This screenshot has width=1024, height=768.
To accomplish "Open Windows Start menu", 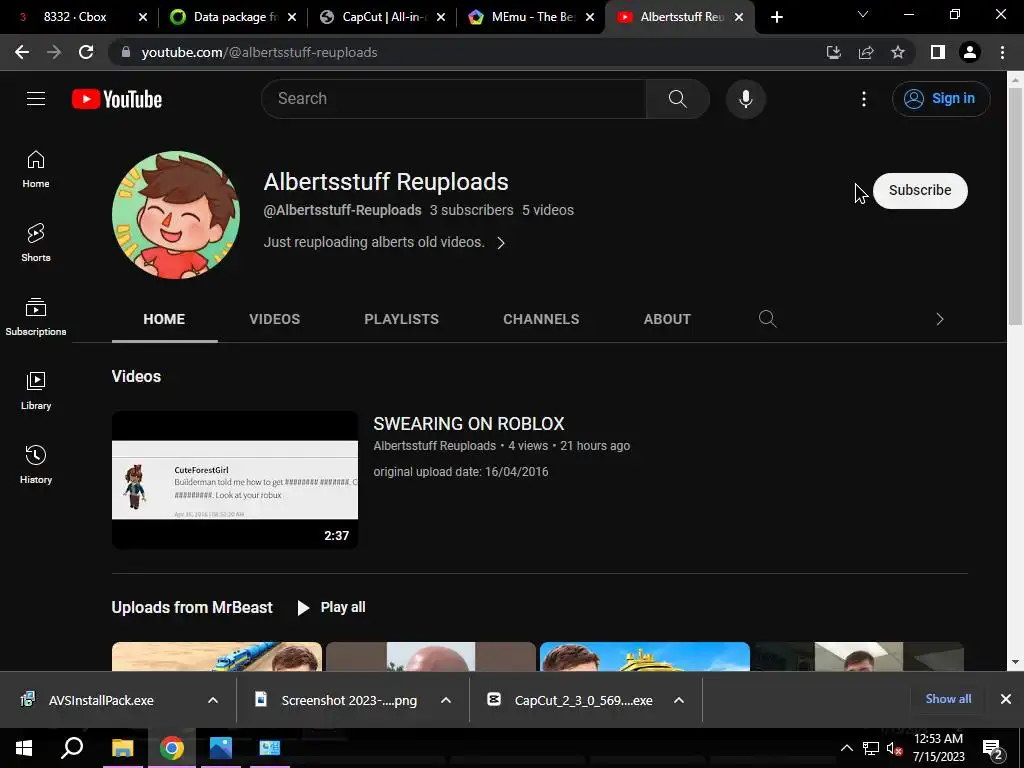I will pyautogui.click(x=24, y=748).
